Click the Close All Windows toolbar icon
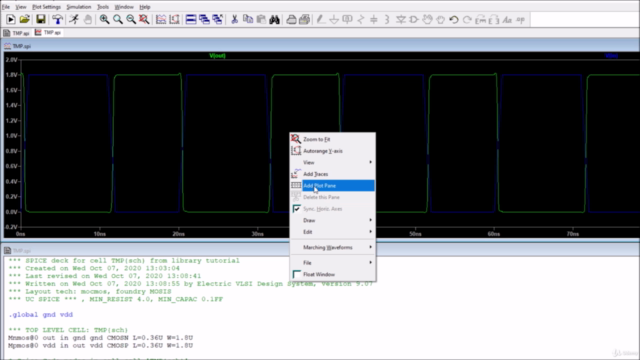 point(218,19)
